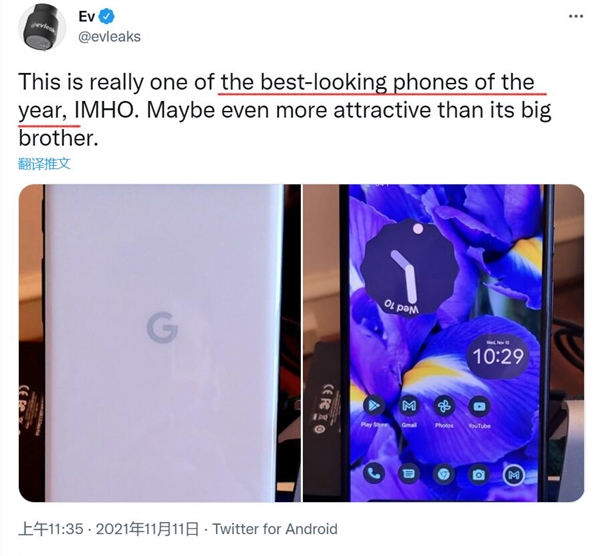This screenshot has height=556, width=600.
Task: Tap the analog clock widget
Action: 409,268
